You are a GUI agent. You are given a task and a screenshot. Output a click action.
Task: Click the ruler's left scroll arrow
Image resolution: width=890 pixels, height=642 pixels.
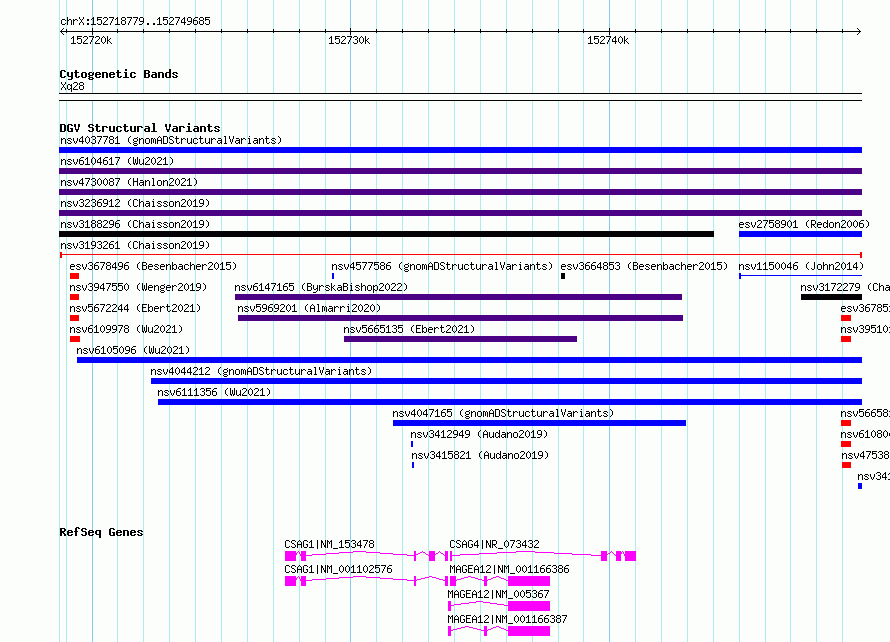(x=62, y=31)
